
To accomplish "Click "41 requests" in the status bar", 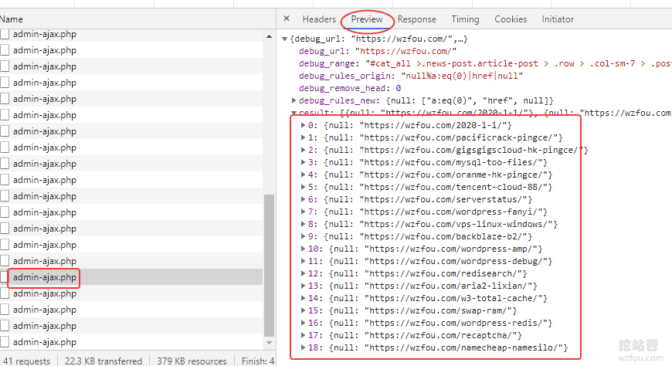I will click(27, 361).
